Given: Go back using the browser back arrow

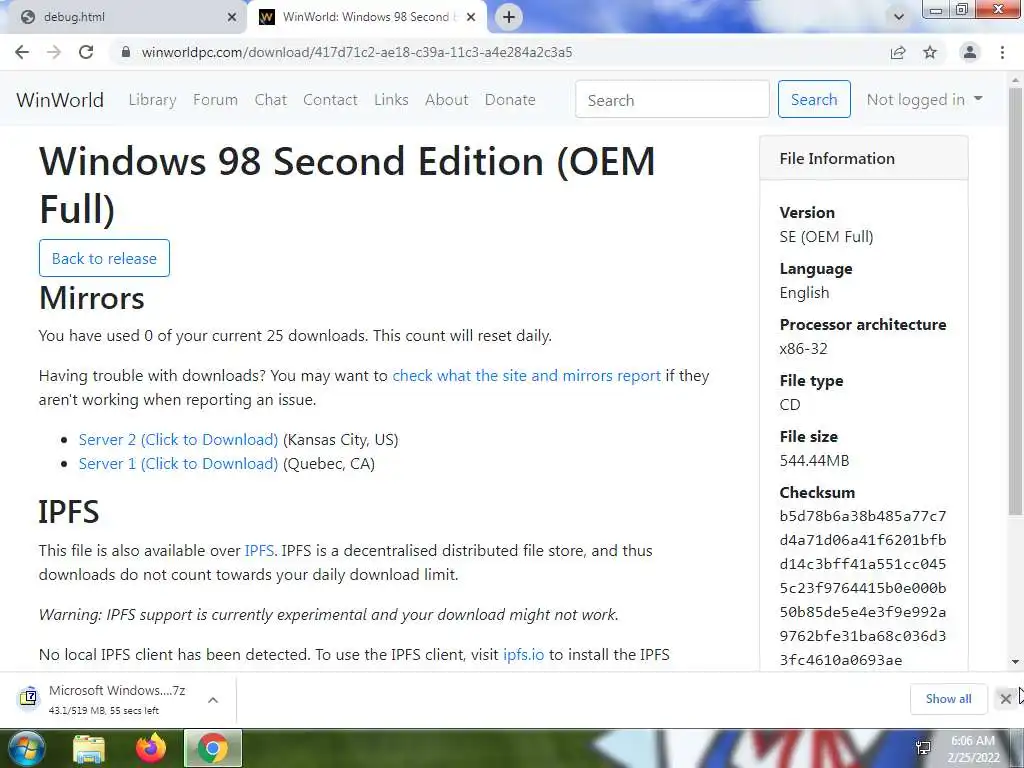Looking at the screenshot, I should tap(22, 52).
